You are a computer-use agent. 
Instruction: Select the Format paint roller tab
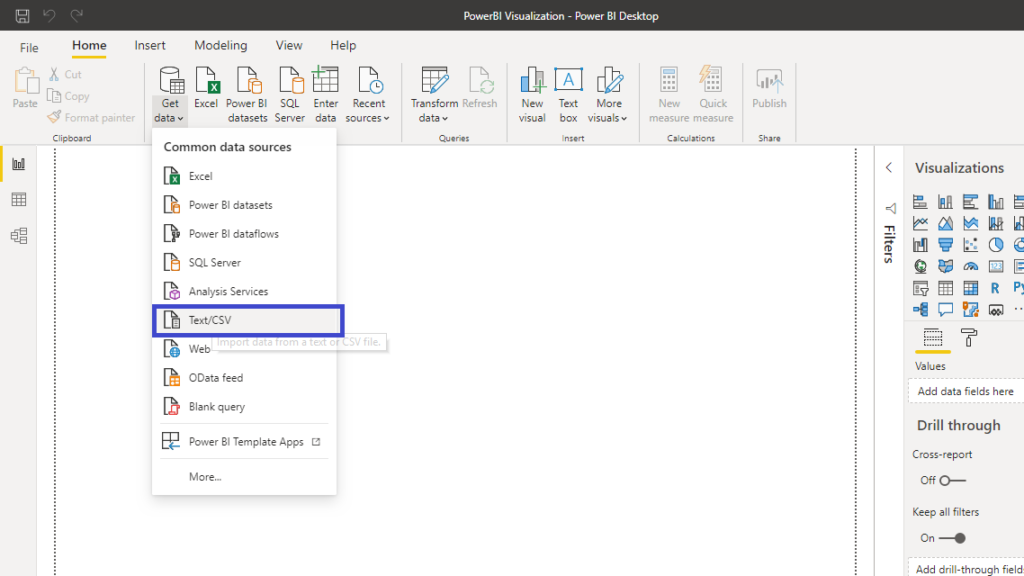point(969,338)
